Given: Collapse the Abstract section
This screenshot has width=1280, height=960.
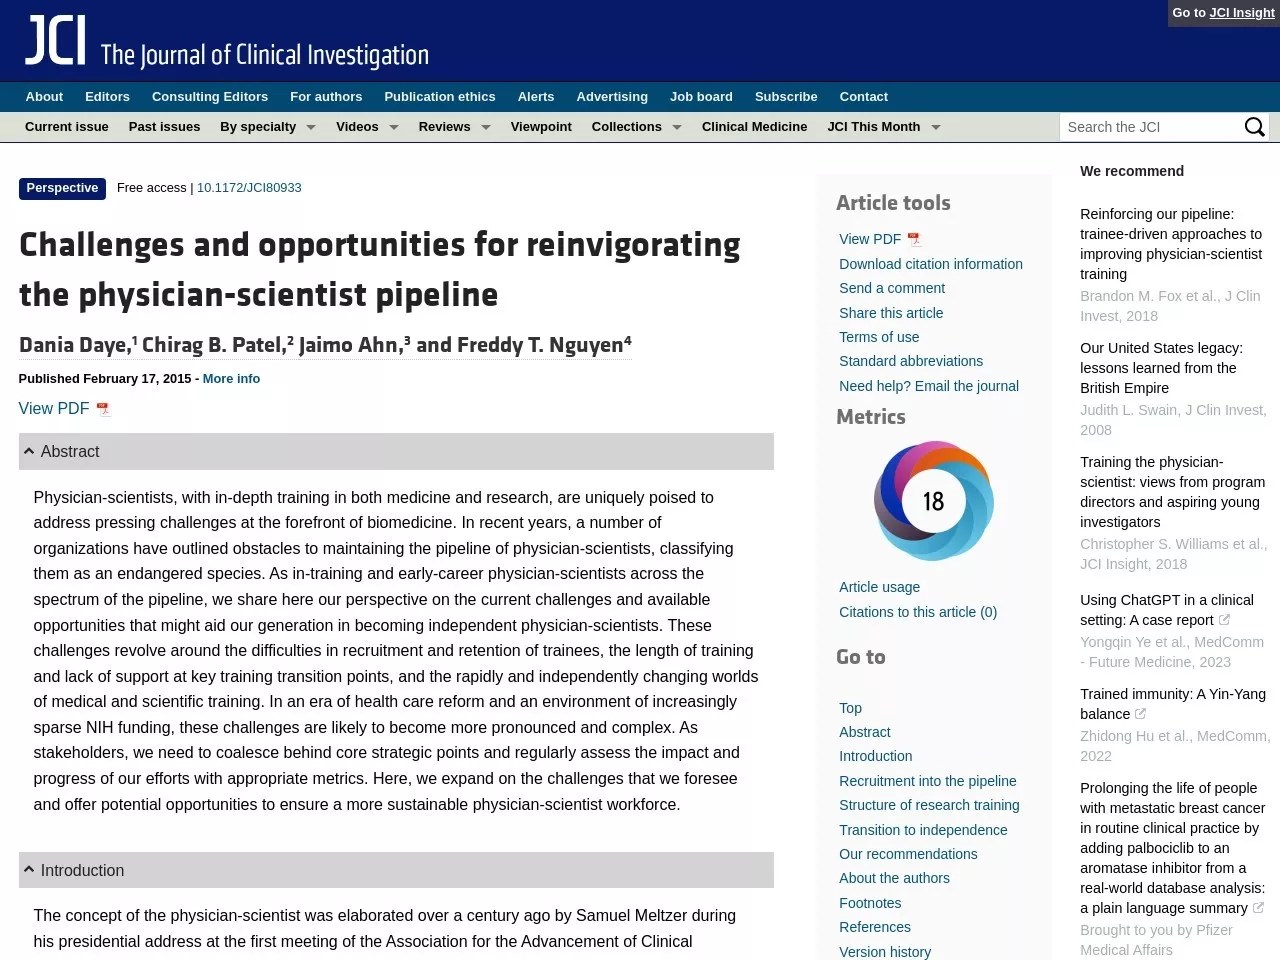Looking at the screenshot, I should tap(396, 452).
